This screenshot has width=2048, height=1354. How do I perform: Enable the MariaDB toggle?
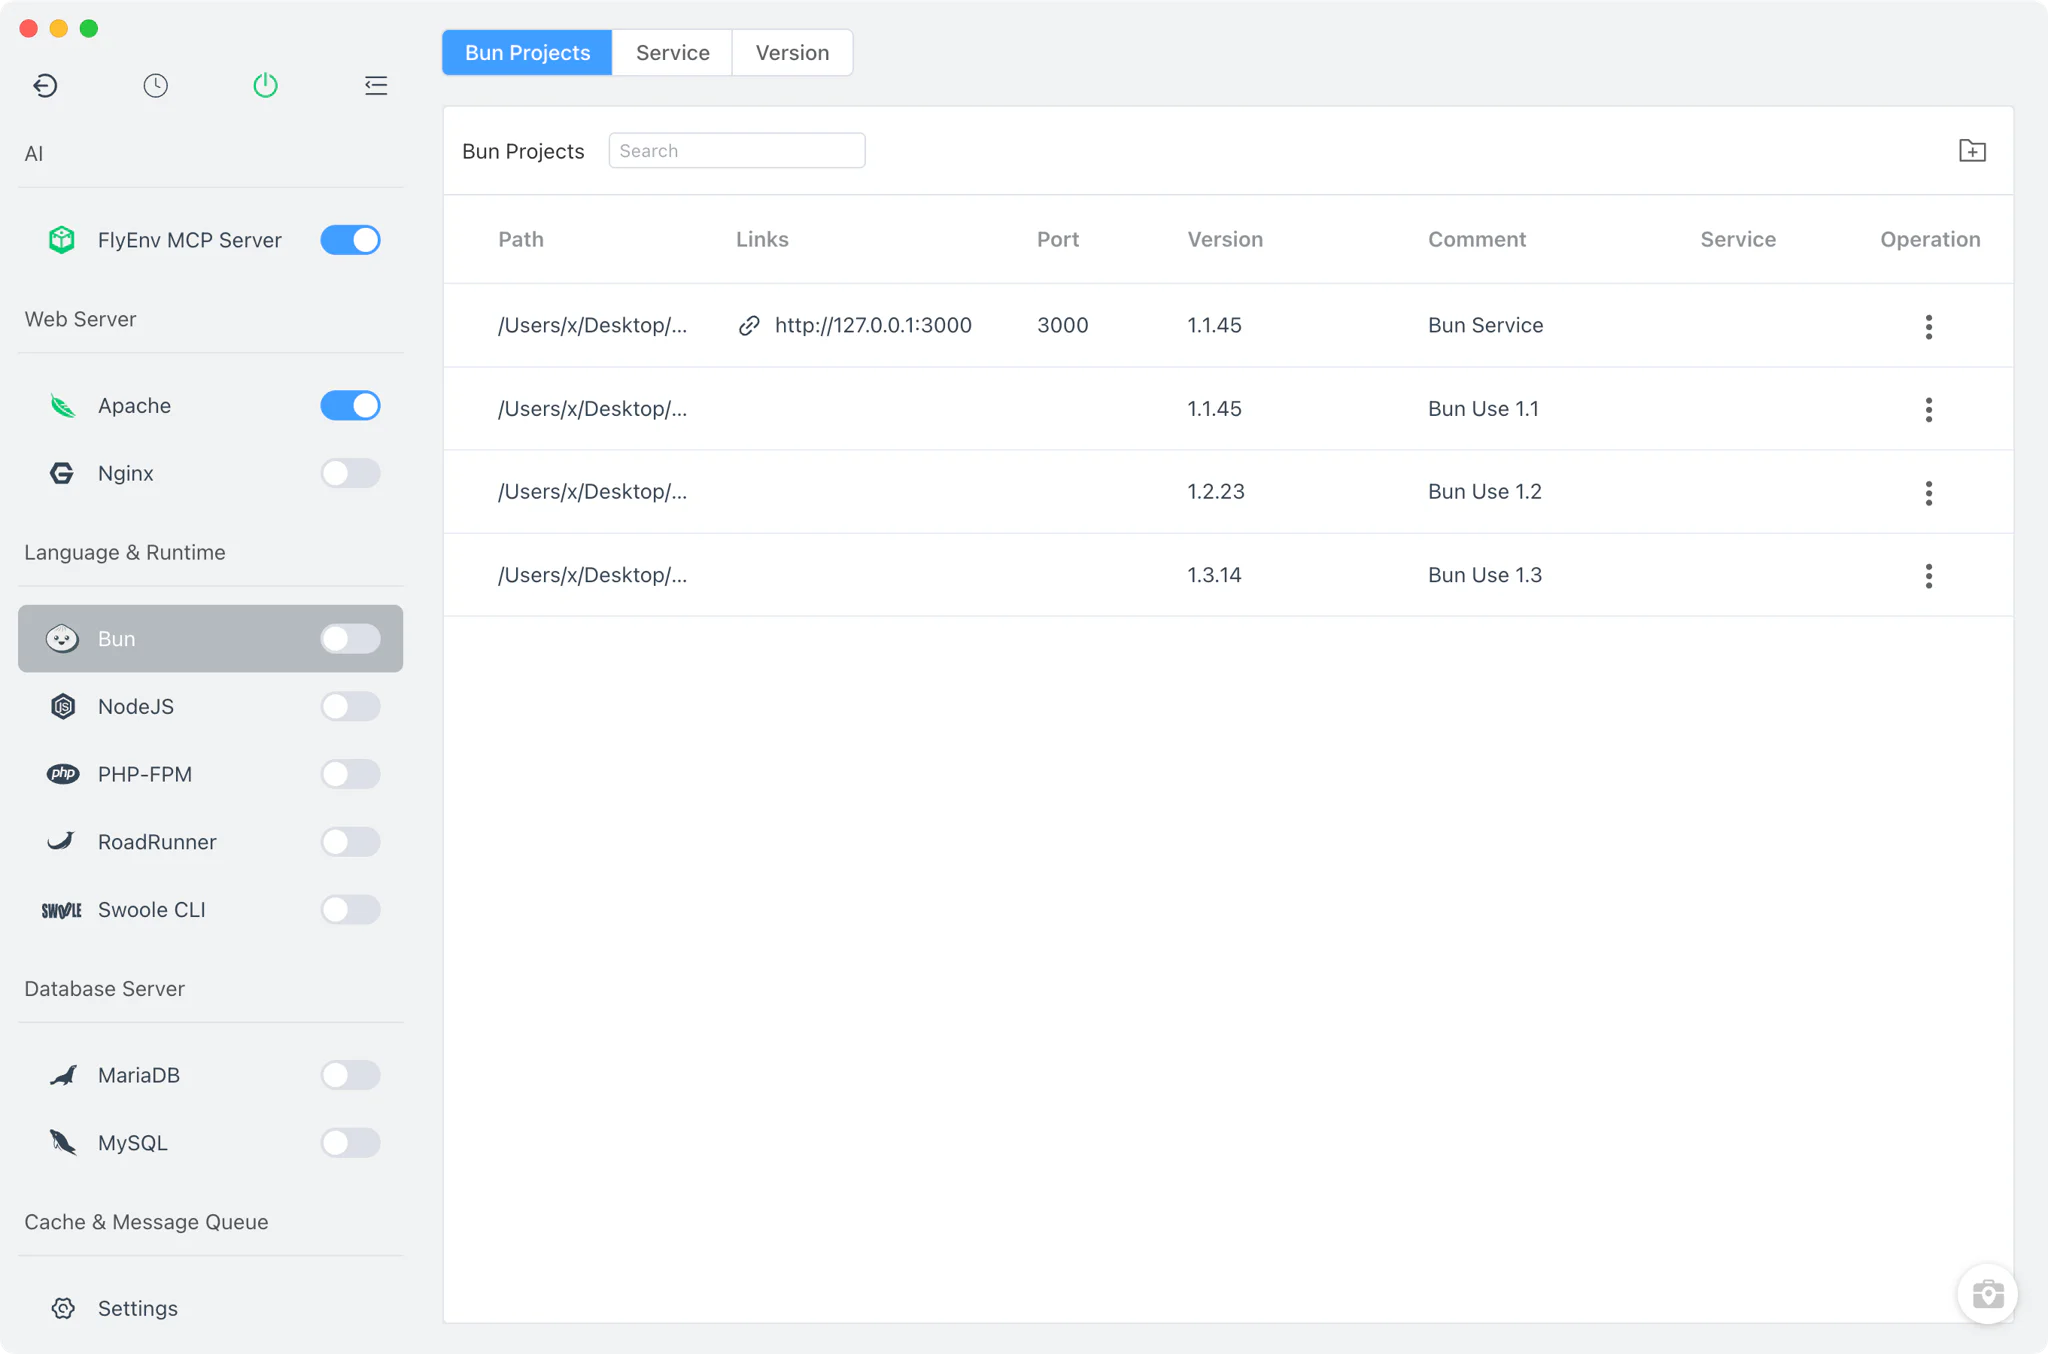[x=350, y=1075]
